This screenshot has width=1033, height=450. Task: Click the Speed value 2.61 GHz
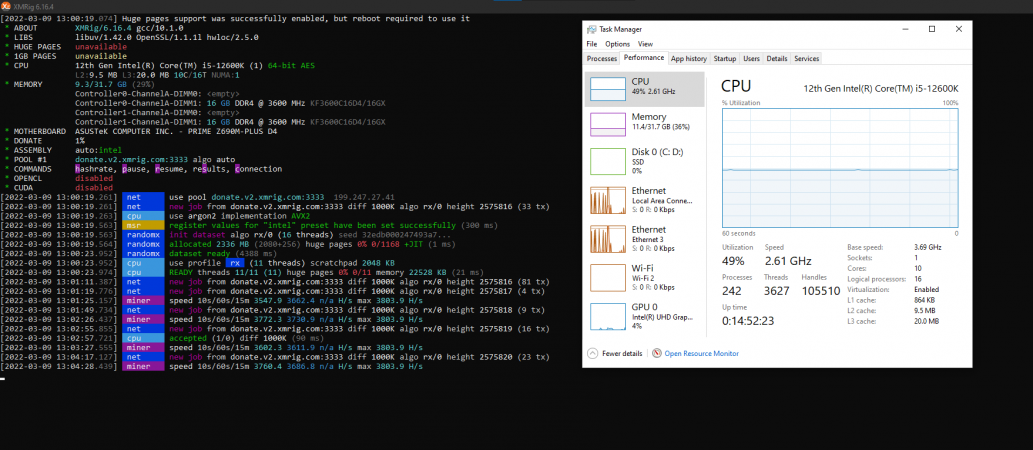tap(788, 261)
